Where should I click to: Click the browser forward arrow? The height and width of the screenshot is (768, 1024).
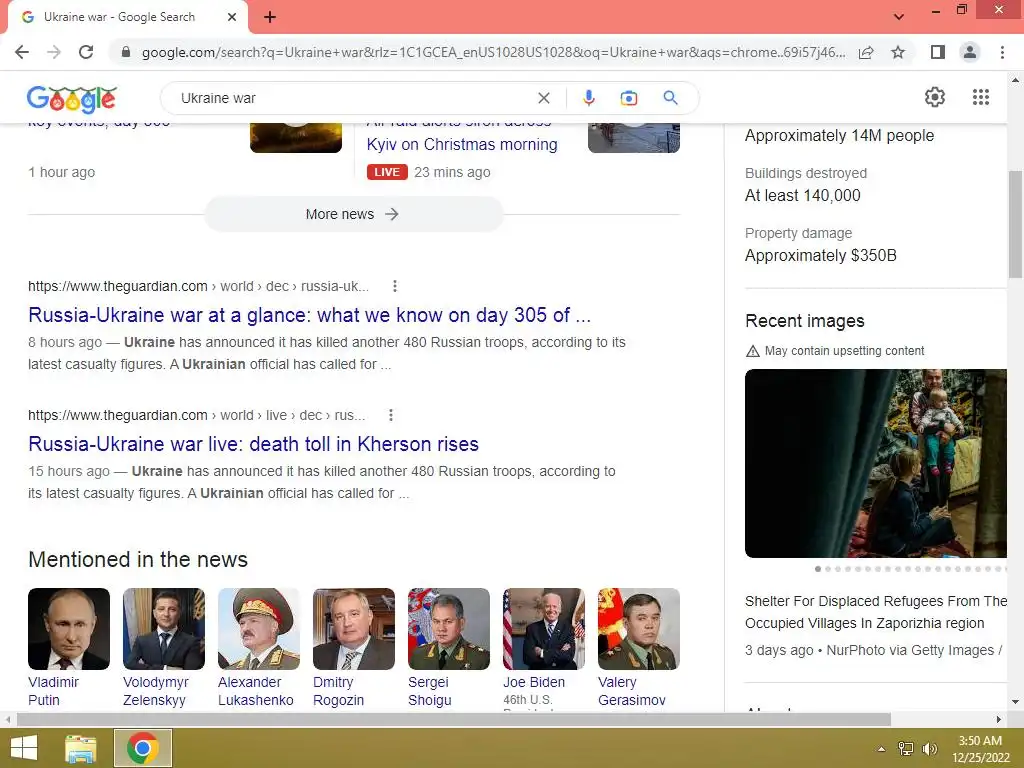[x=54, y=52]
